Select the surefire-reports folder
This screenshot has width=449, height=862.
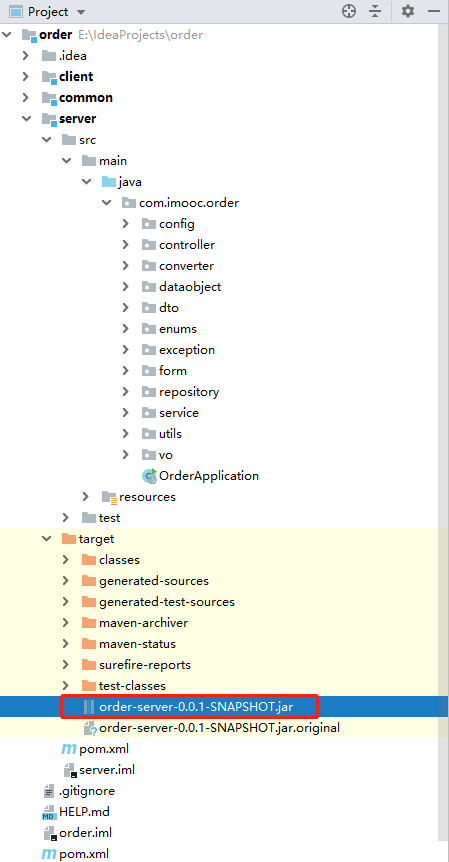pos(145,665)
